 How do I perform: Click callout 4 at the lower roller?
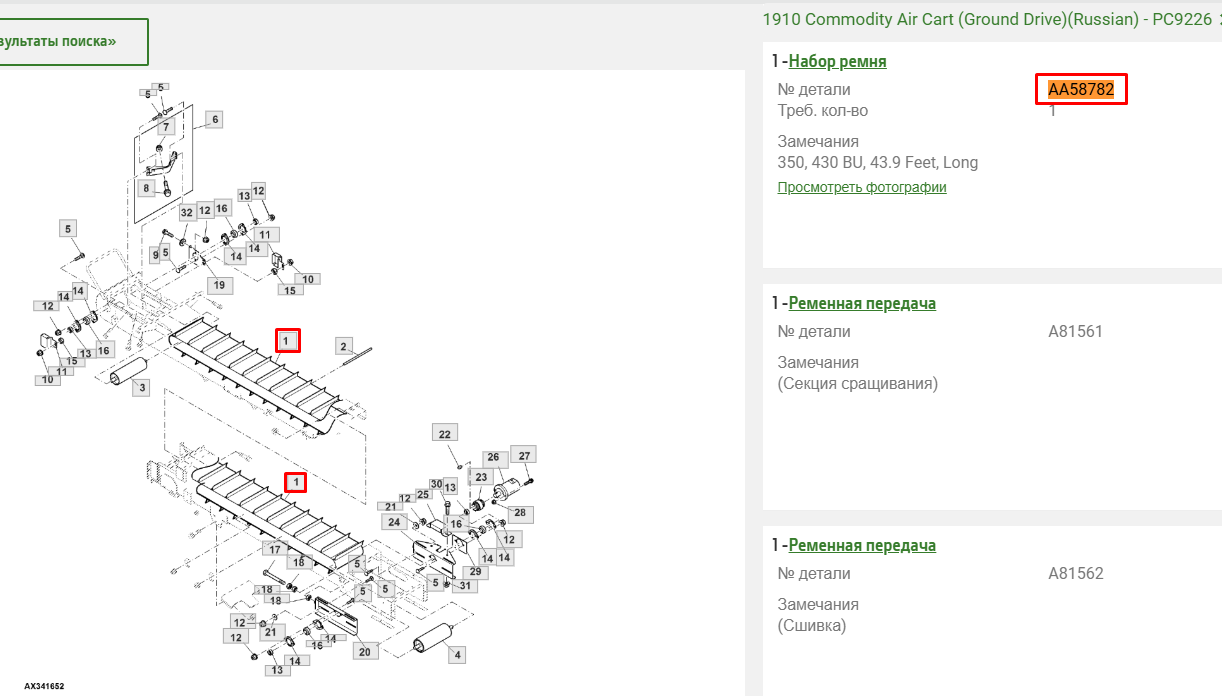click(x=457, y=655)
